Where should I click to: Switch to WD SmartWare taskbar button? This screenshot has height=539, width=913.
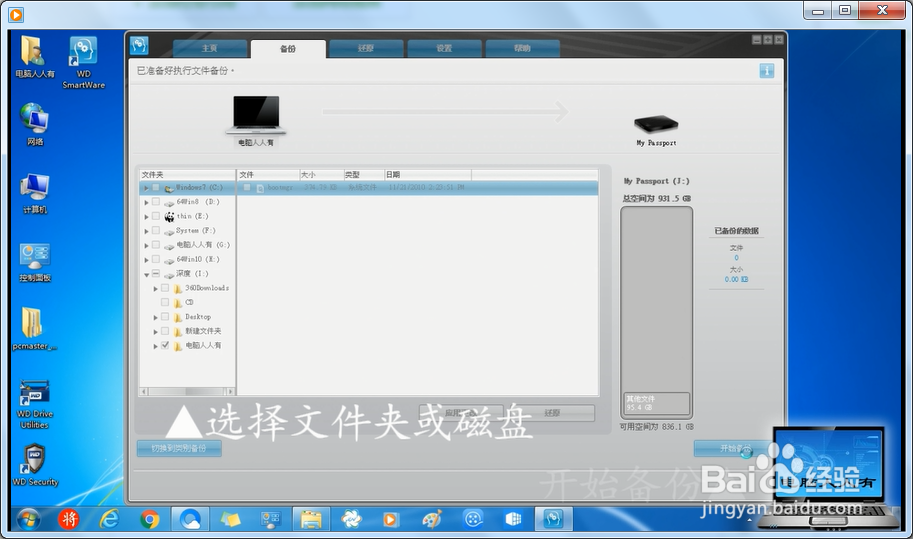[553, 519]
